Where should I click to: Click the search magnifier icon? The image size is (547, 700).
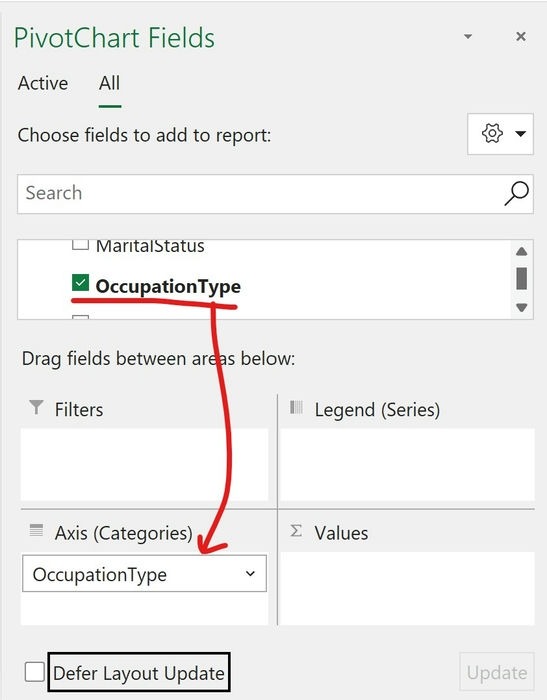(517, 193)
